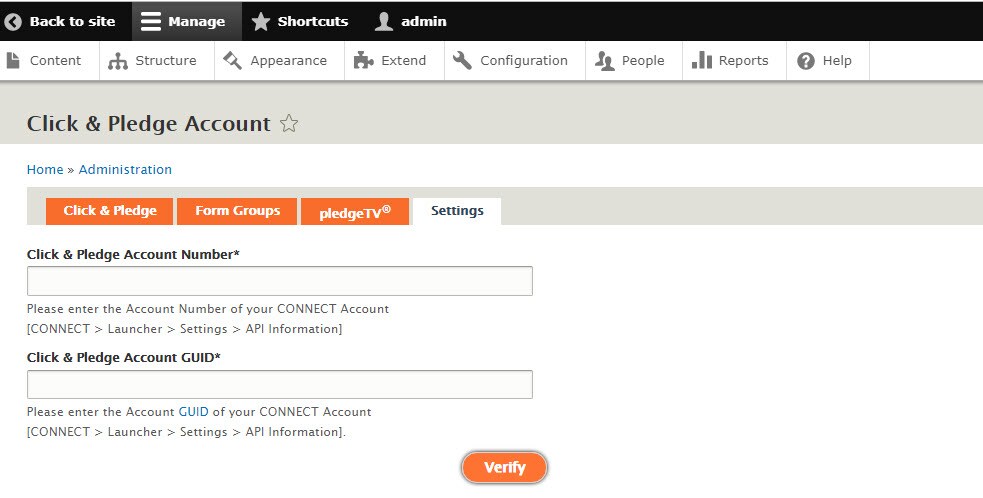983x498 pixels.
Task: Go to Administration breadcrumb link
Action: tap(125, 169)
